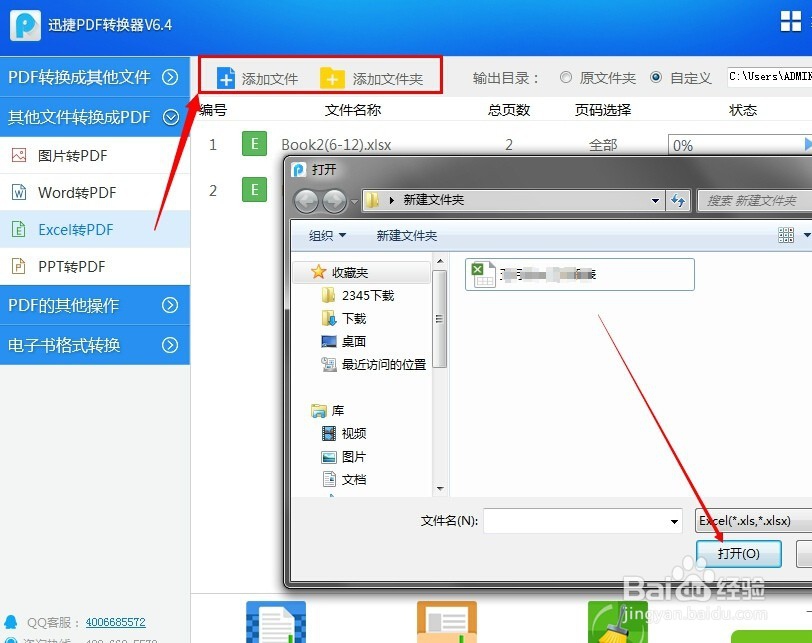Click the 打开(O) button
The width and height of the screenshot is (812, 643).
click(x=738, y=554)
